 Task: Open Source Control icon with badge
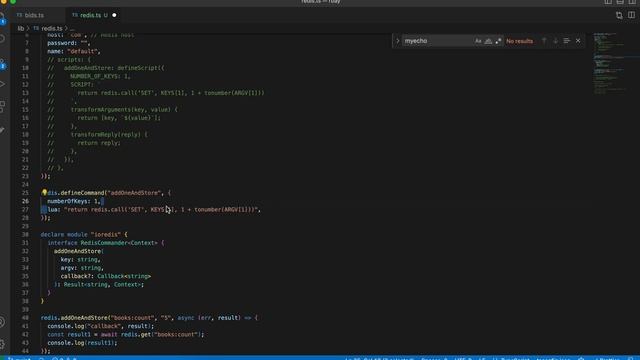coord(2,64)
